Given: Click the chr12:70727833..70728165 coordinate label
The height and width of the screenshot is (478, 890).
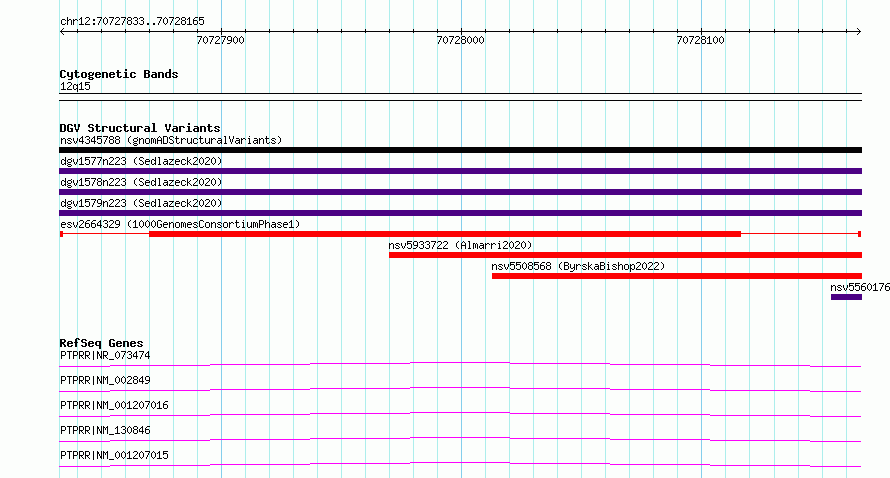Looking at the screenshot, I should pos(132,21).
